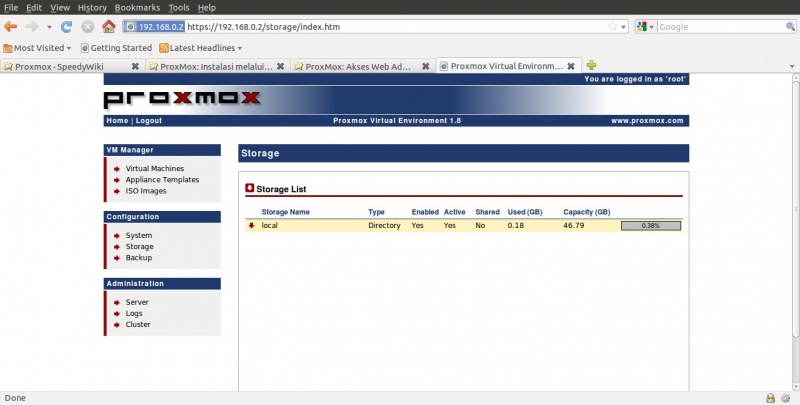Viewport: 800px width, 405px height.
Task: Open the Getting Started bookmark
Action: click(116, 48)
